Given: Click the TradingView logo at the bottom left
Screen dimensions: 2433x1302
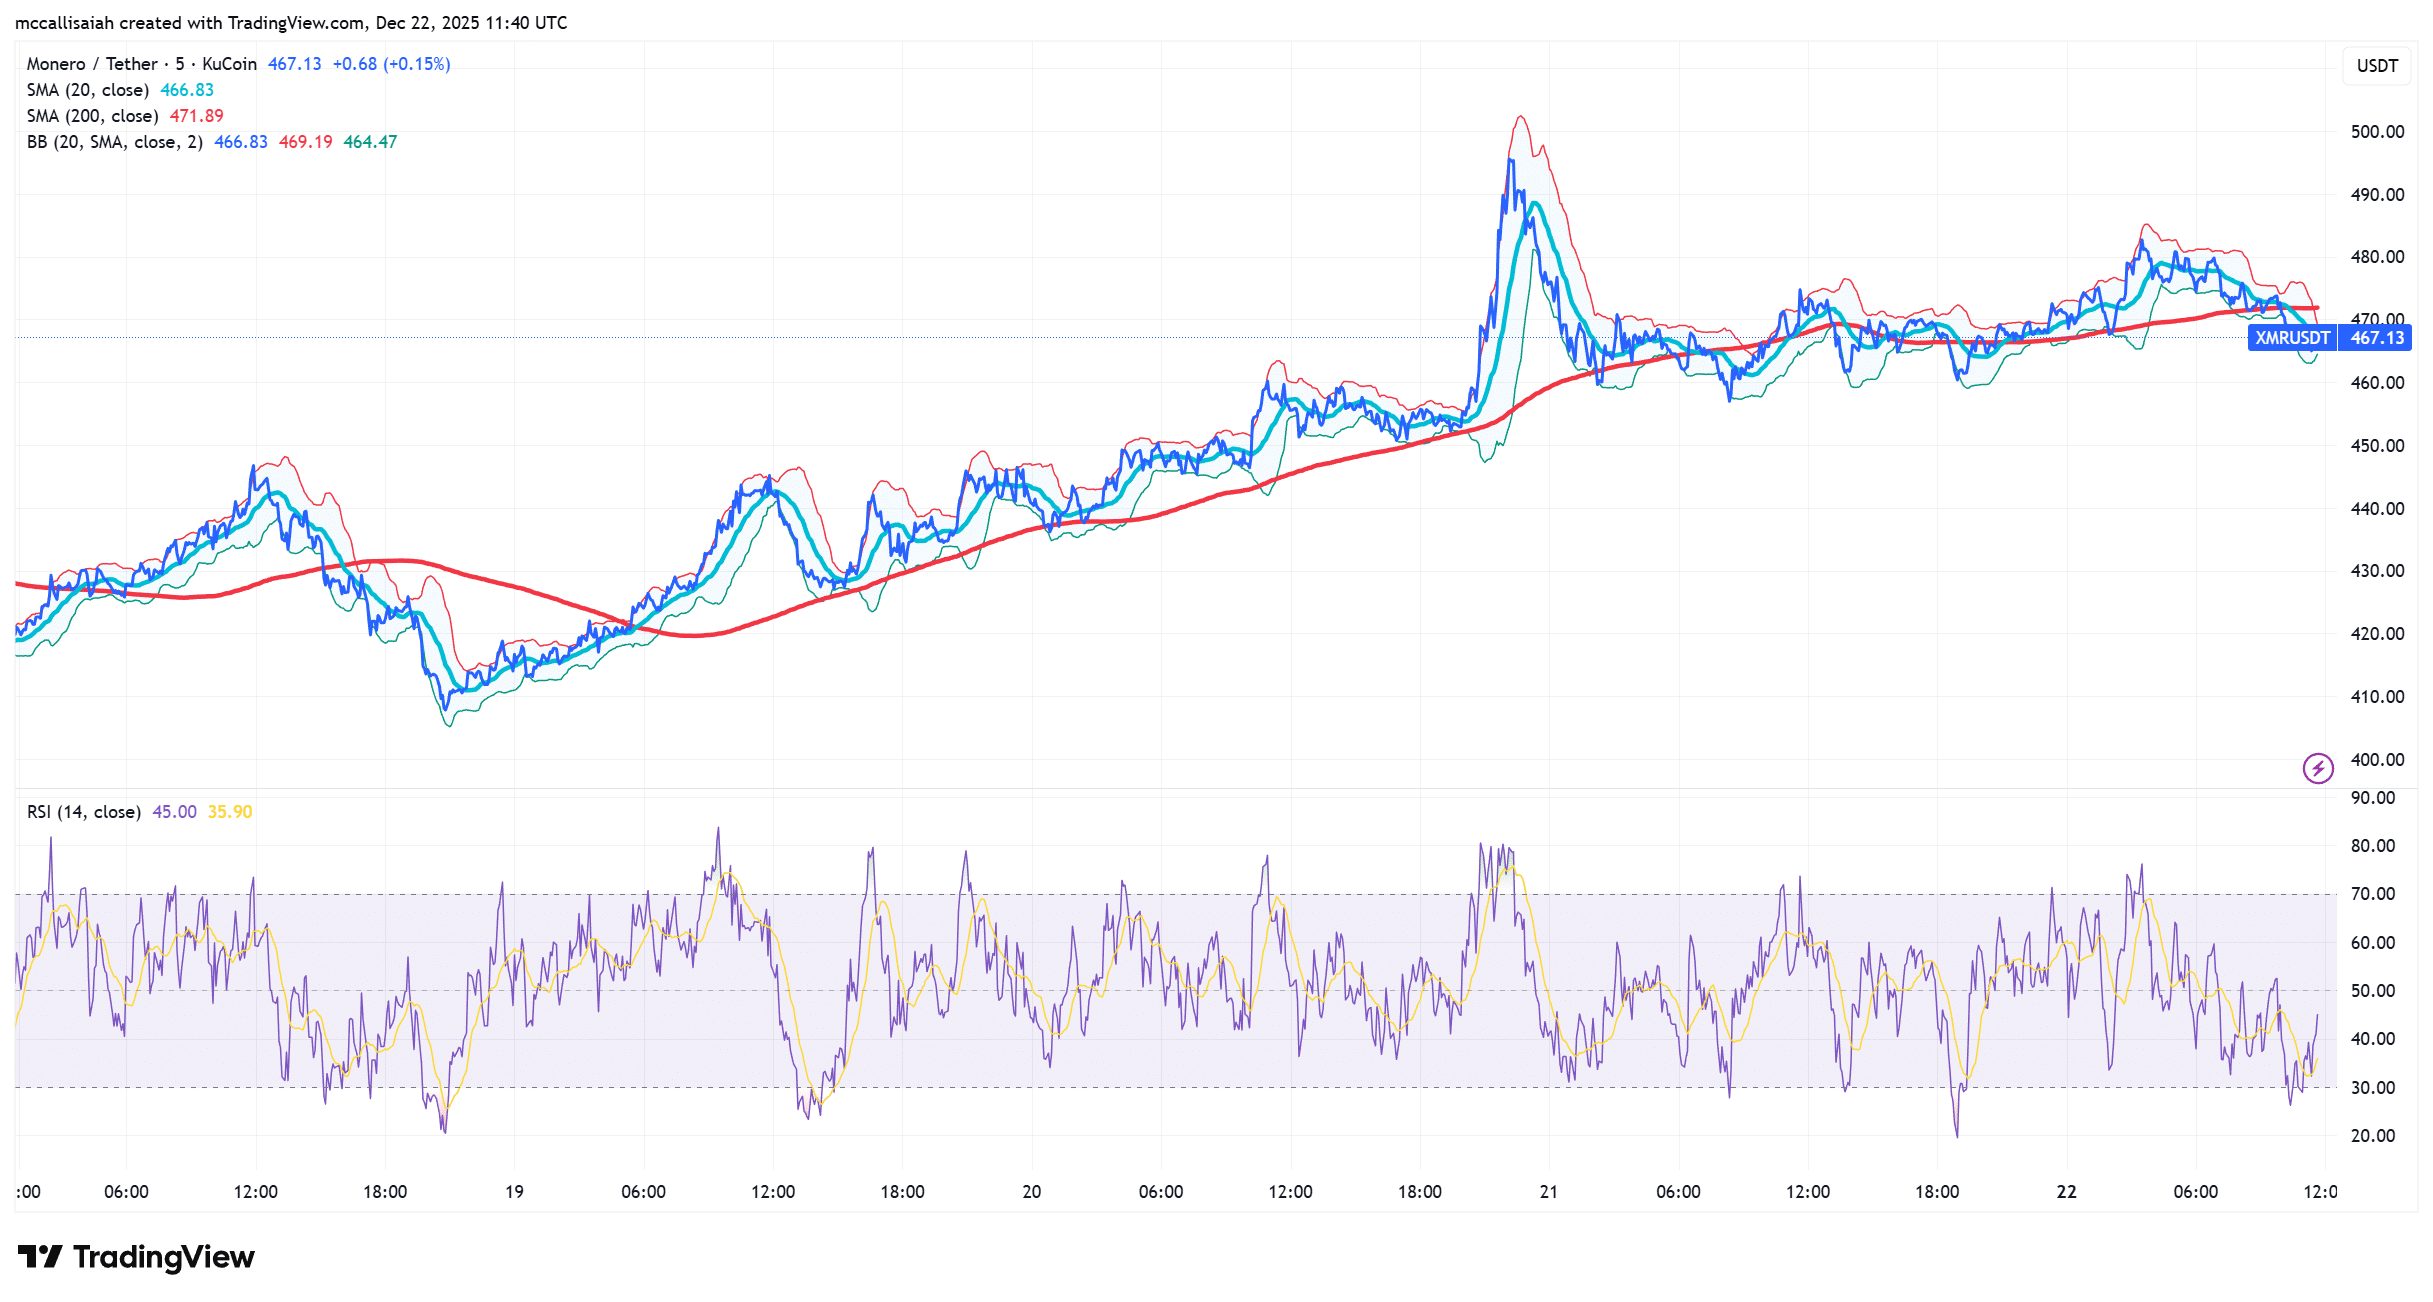Looking at the screenshot, I should [x=136, y=1257].
